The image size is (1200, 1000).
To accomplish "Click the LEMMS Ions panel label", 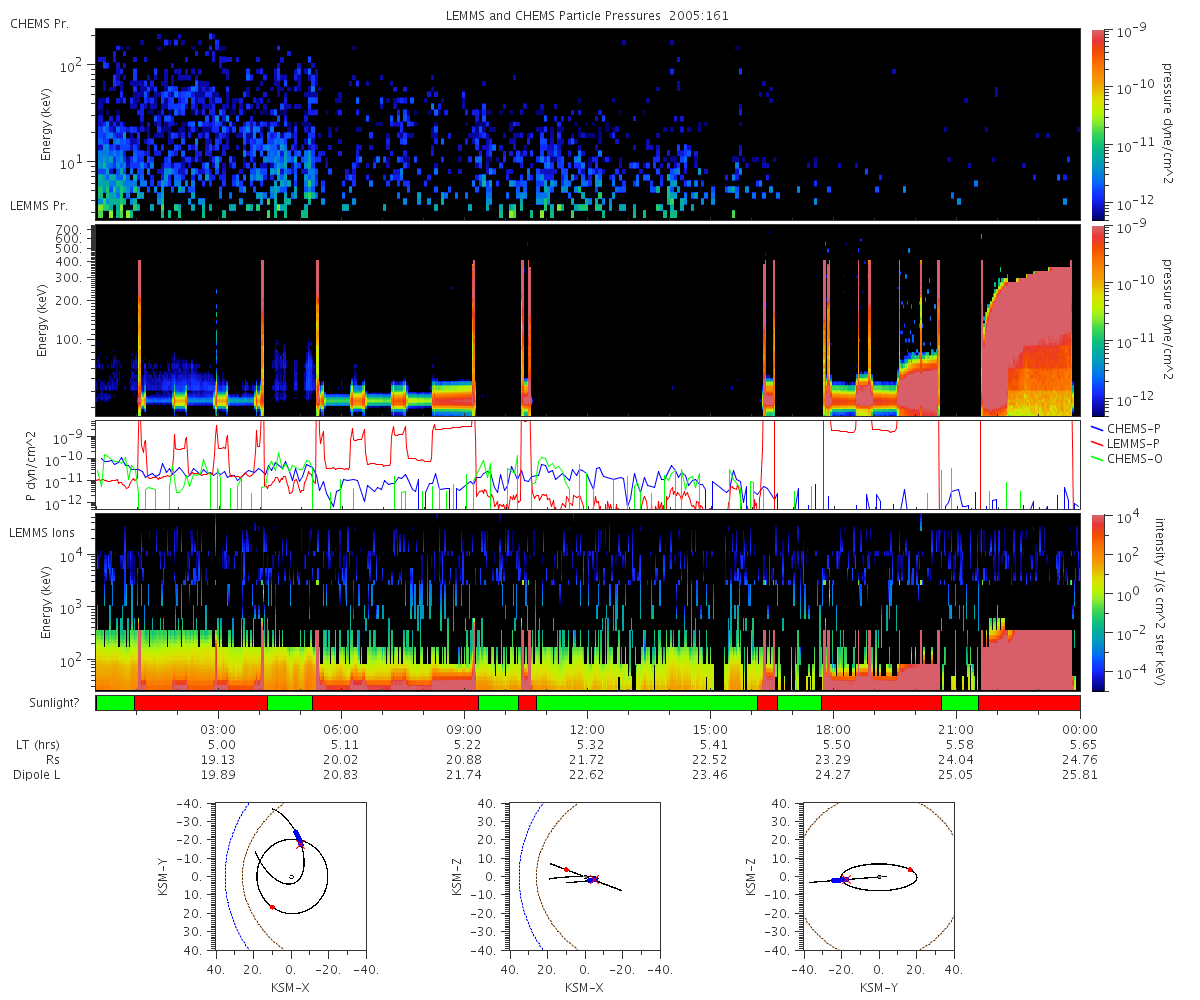I will click(44, 533).
